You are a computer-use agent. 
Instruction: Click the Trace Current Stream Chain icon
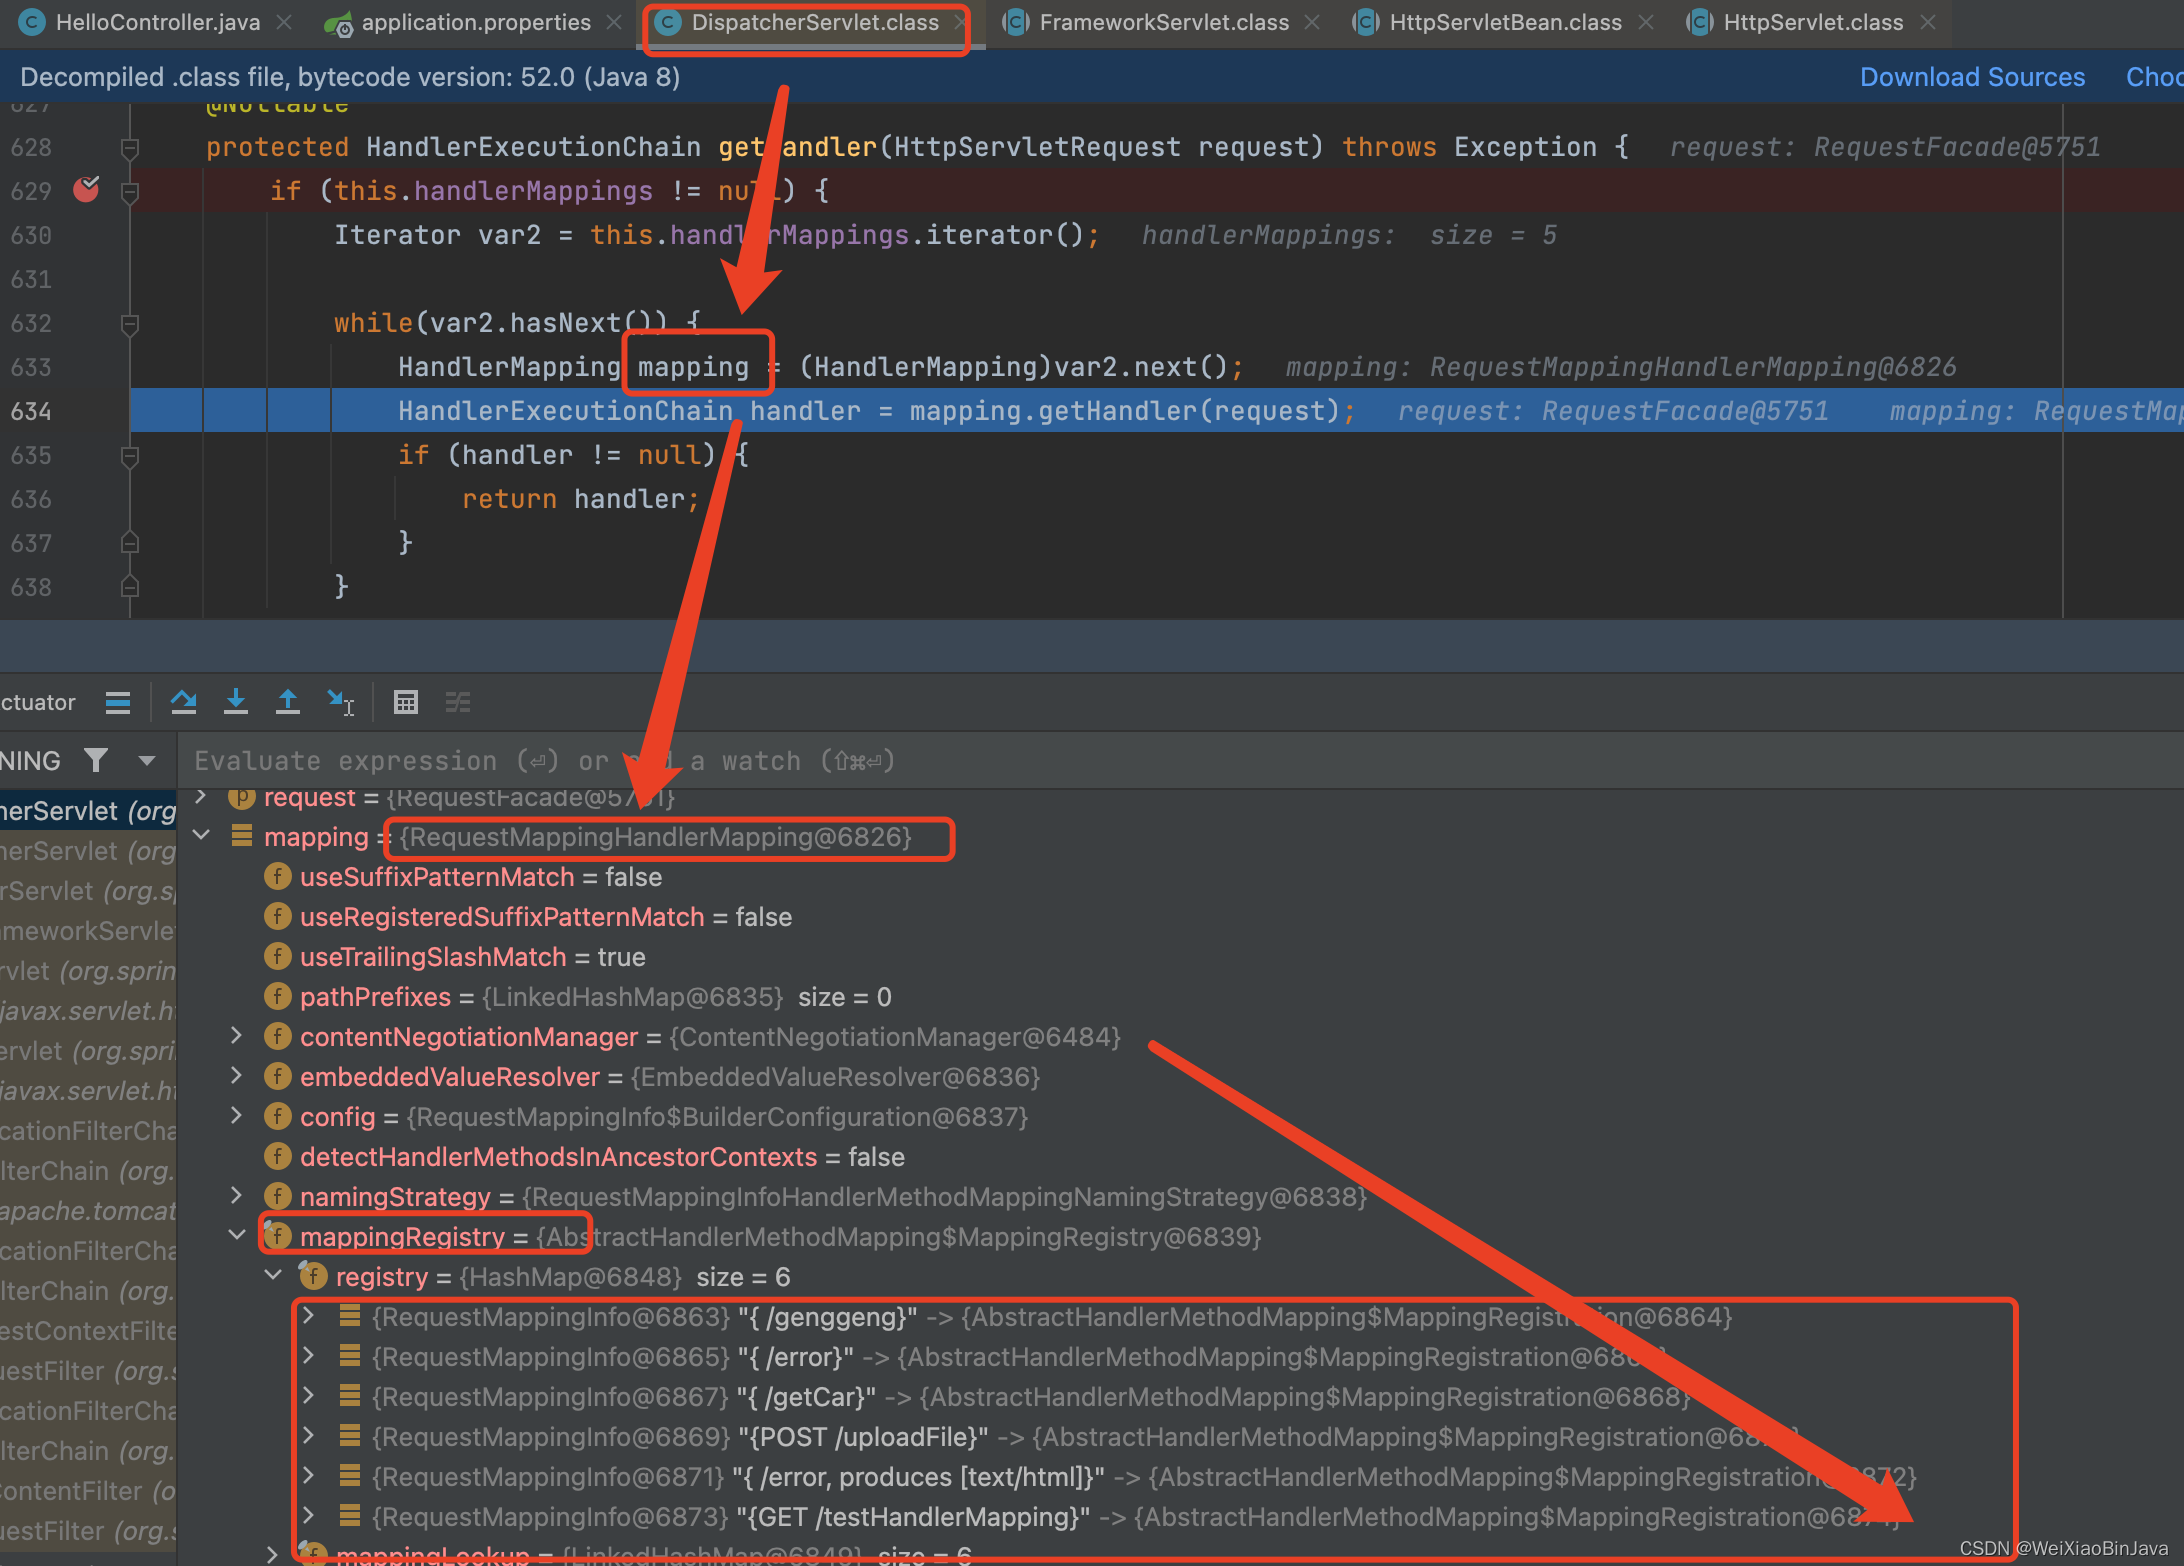click(x=458, y=702)
